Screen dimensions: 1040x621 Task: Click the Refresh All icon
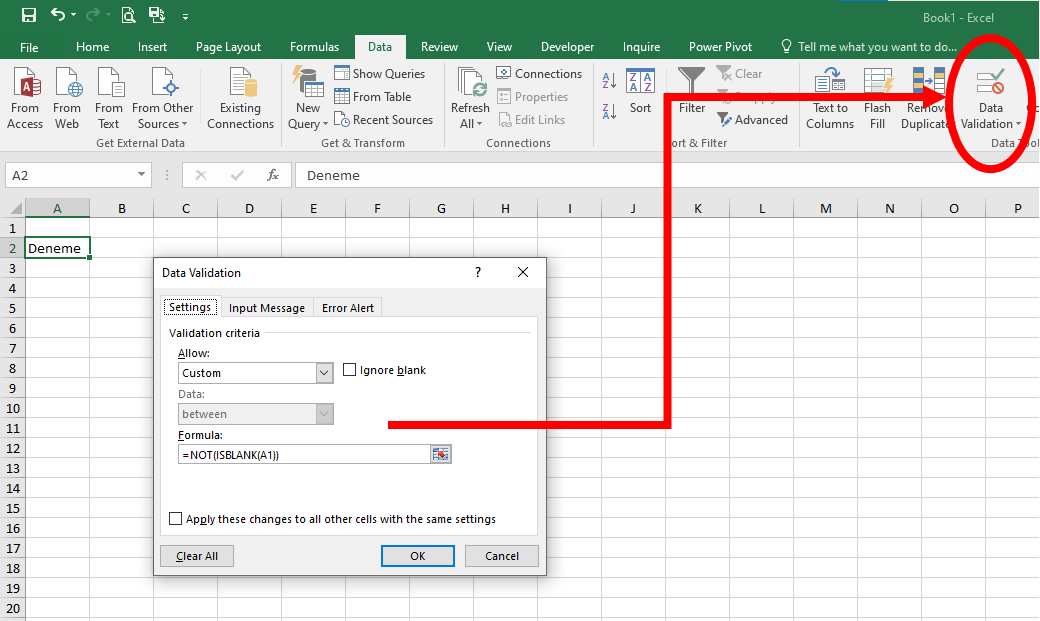470,84
